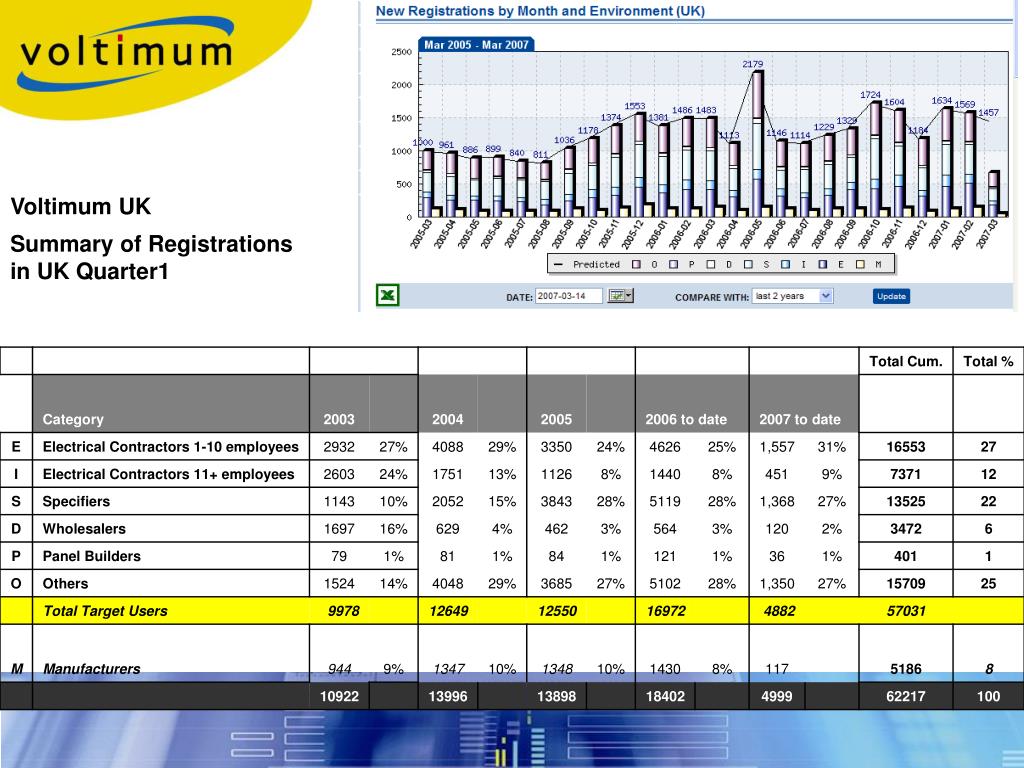The width and height of the screenshot is (1024, 768).
Task: Click cumulative total cell 7371
Action: (906, 474)
